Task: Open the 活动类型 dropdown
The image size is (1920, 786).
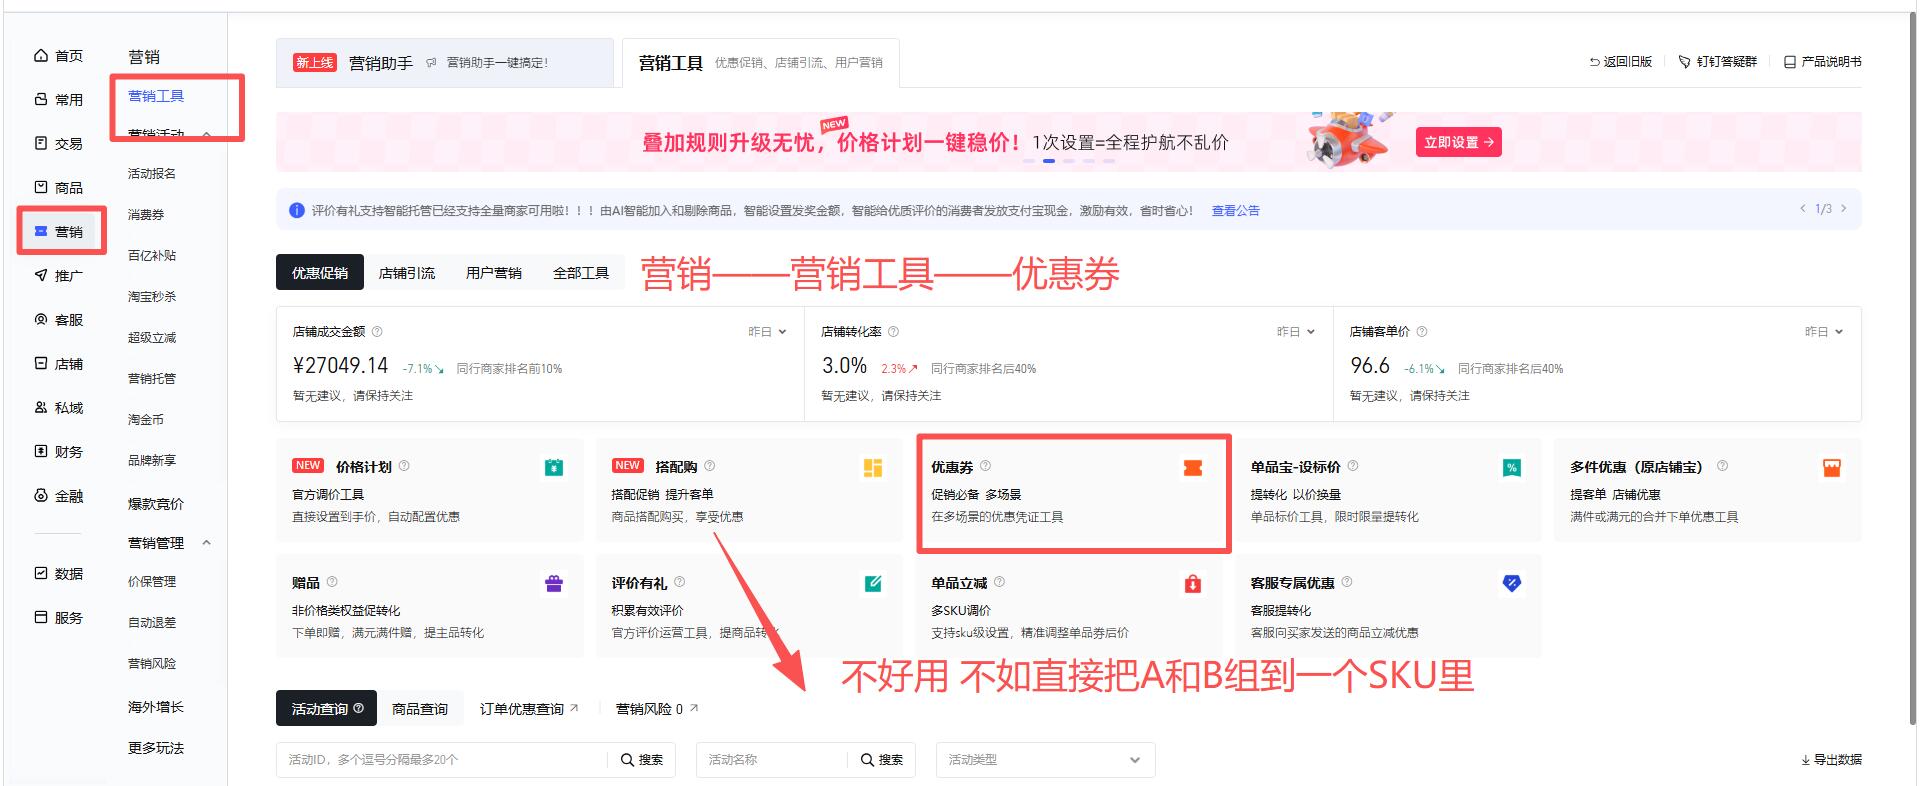Action: pos(1045,760)
